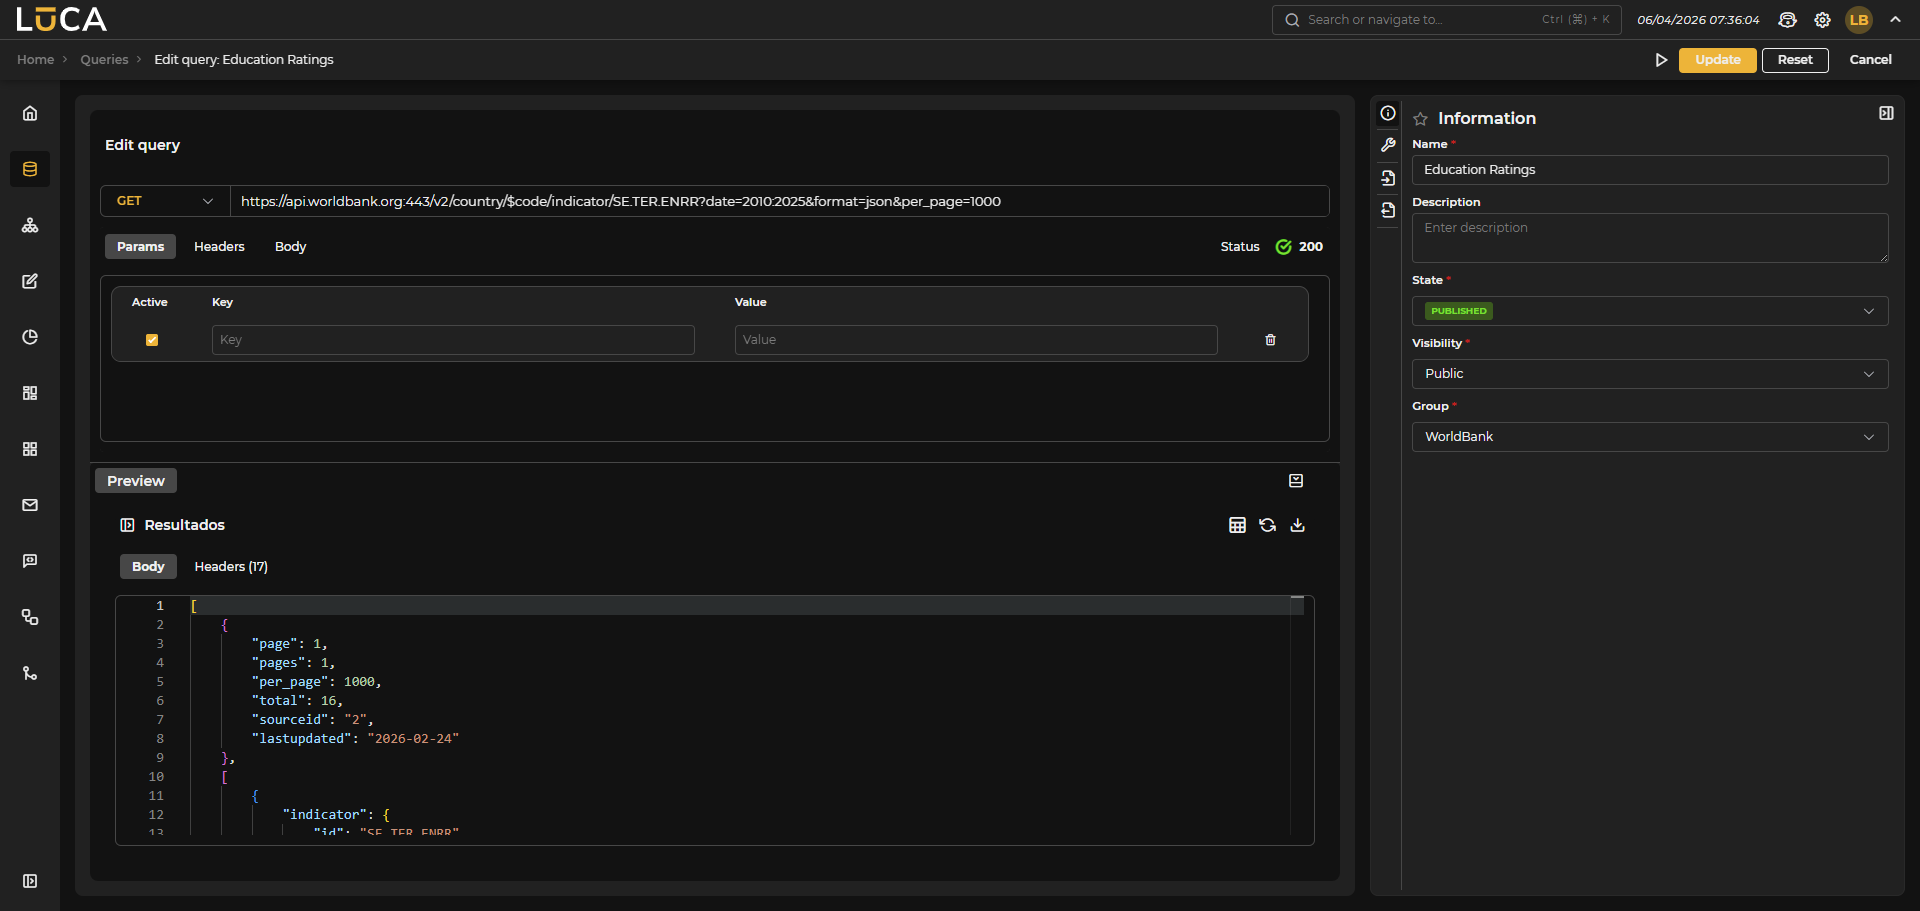This screenshot has width=1920, height=911.
Task: Open the Home icon in the left sidebar
Action: pos(29,113)
